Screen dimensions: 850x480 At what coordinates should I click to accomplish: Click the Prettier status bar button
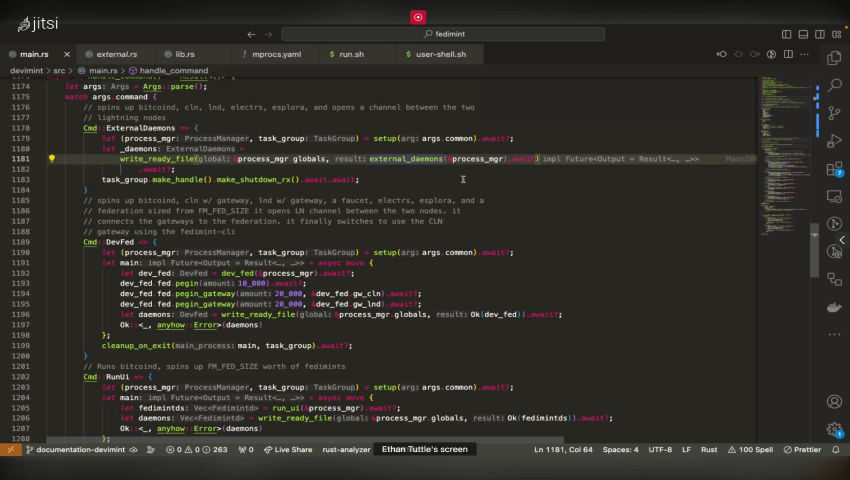coord(805,450)
